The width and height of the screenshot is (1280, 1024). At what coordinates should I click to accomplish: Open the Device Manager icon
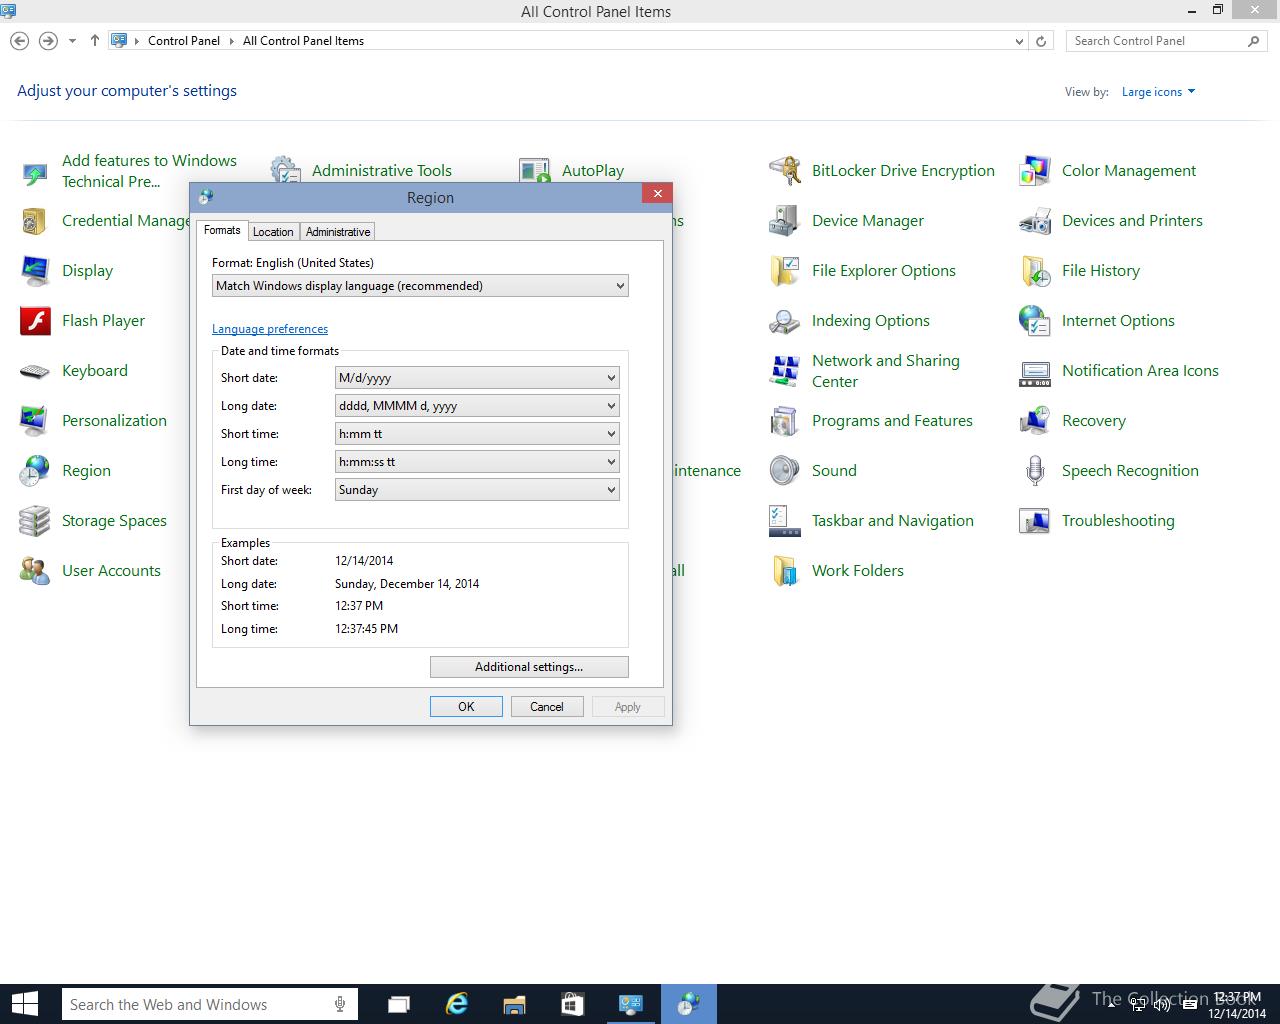tap(785, 221)
